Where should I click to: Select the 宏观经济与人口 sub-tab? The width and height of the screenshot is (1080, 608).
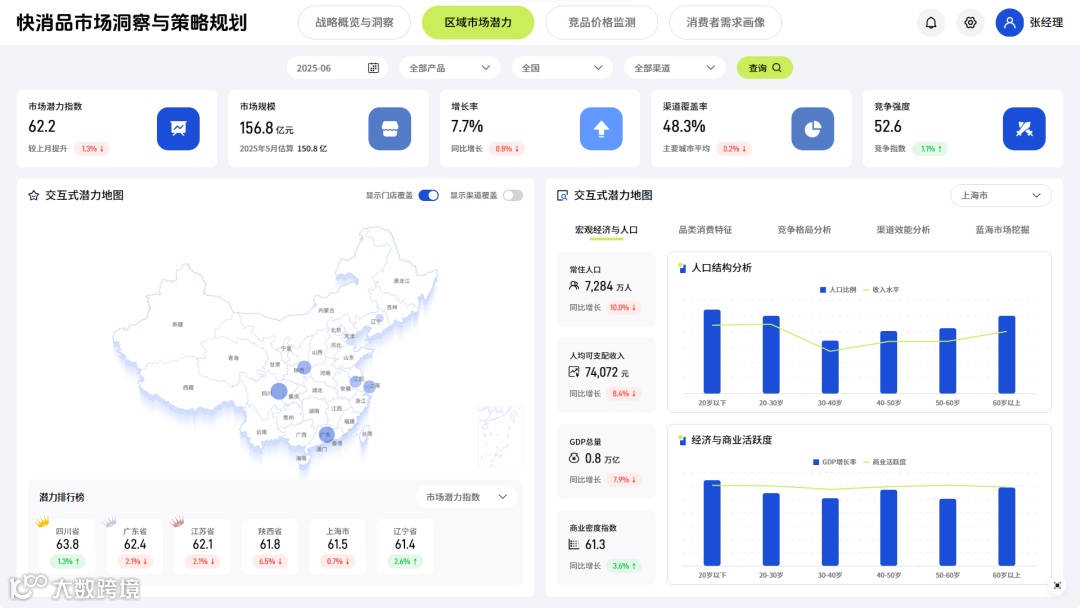point(606,230)
